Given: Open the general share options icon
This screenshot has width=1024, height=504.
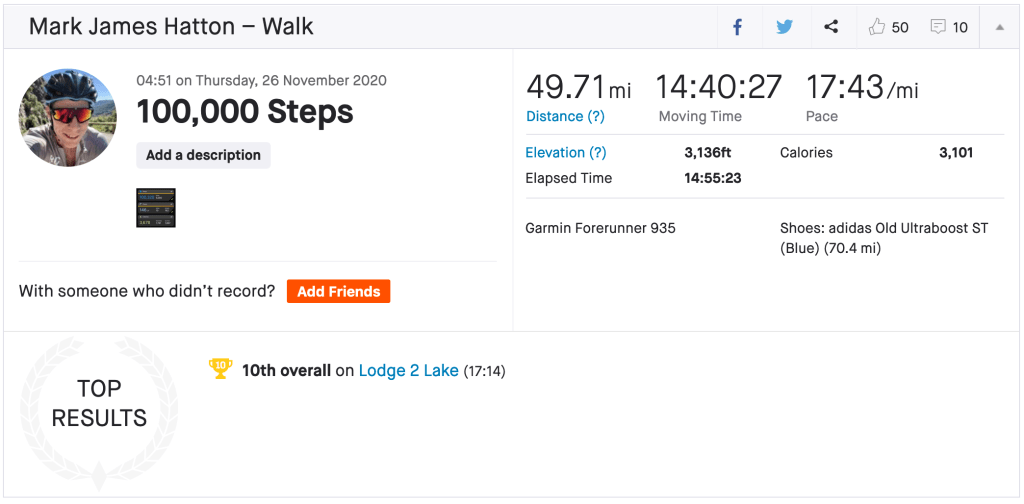Looking at the screenshot, I should [x=831, y=27].
